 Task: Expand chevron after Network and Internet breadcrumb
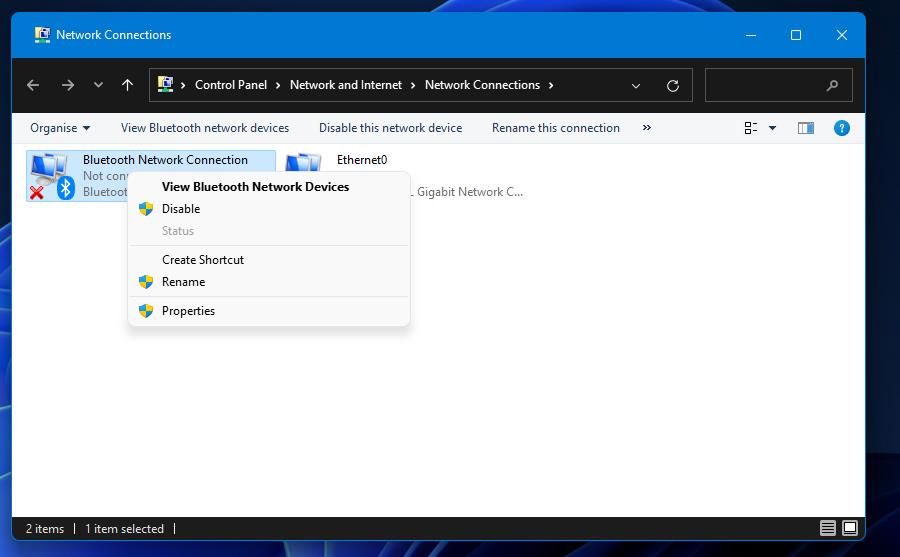[x=413, y=85]
